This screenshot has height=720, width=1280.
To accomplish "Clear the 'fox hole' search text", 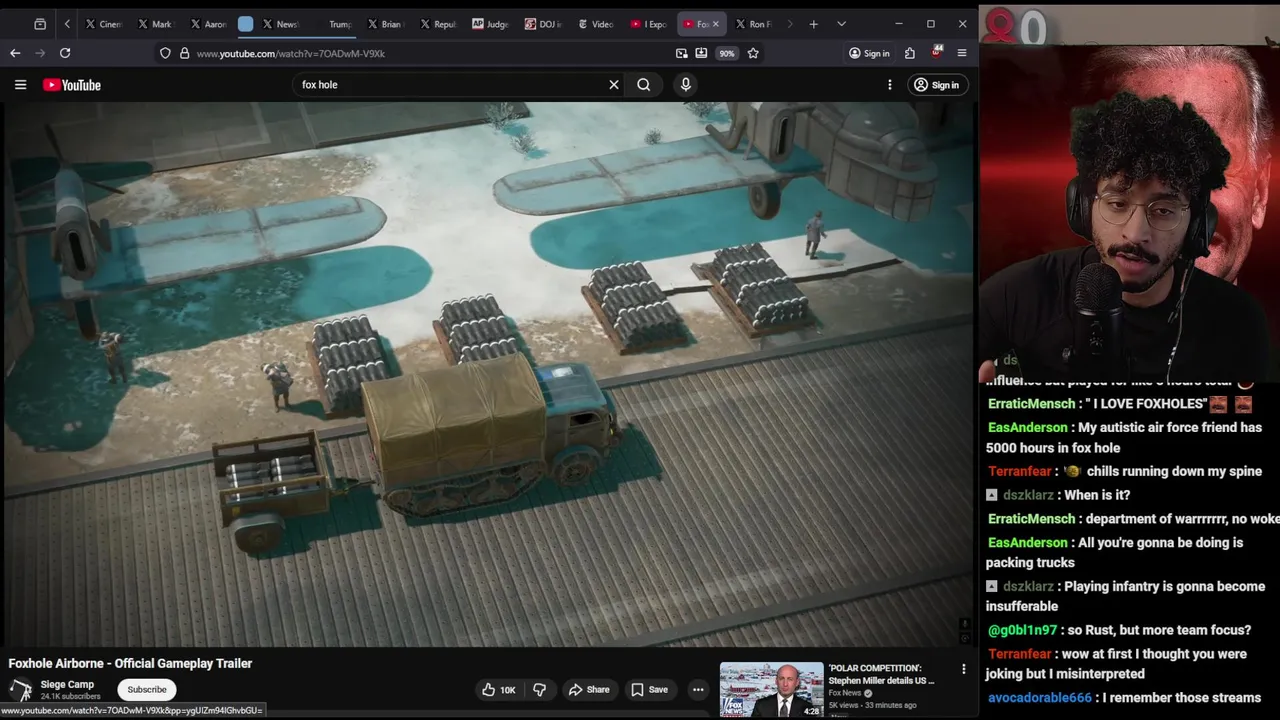I will point(614,85).
